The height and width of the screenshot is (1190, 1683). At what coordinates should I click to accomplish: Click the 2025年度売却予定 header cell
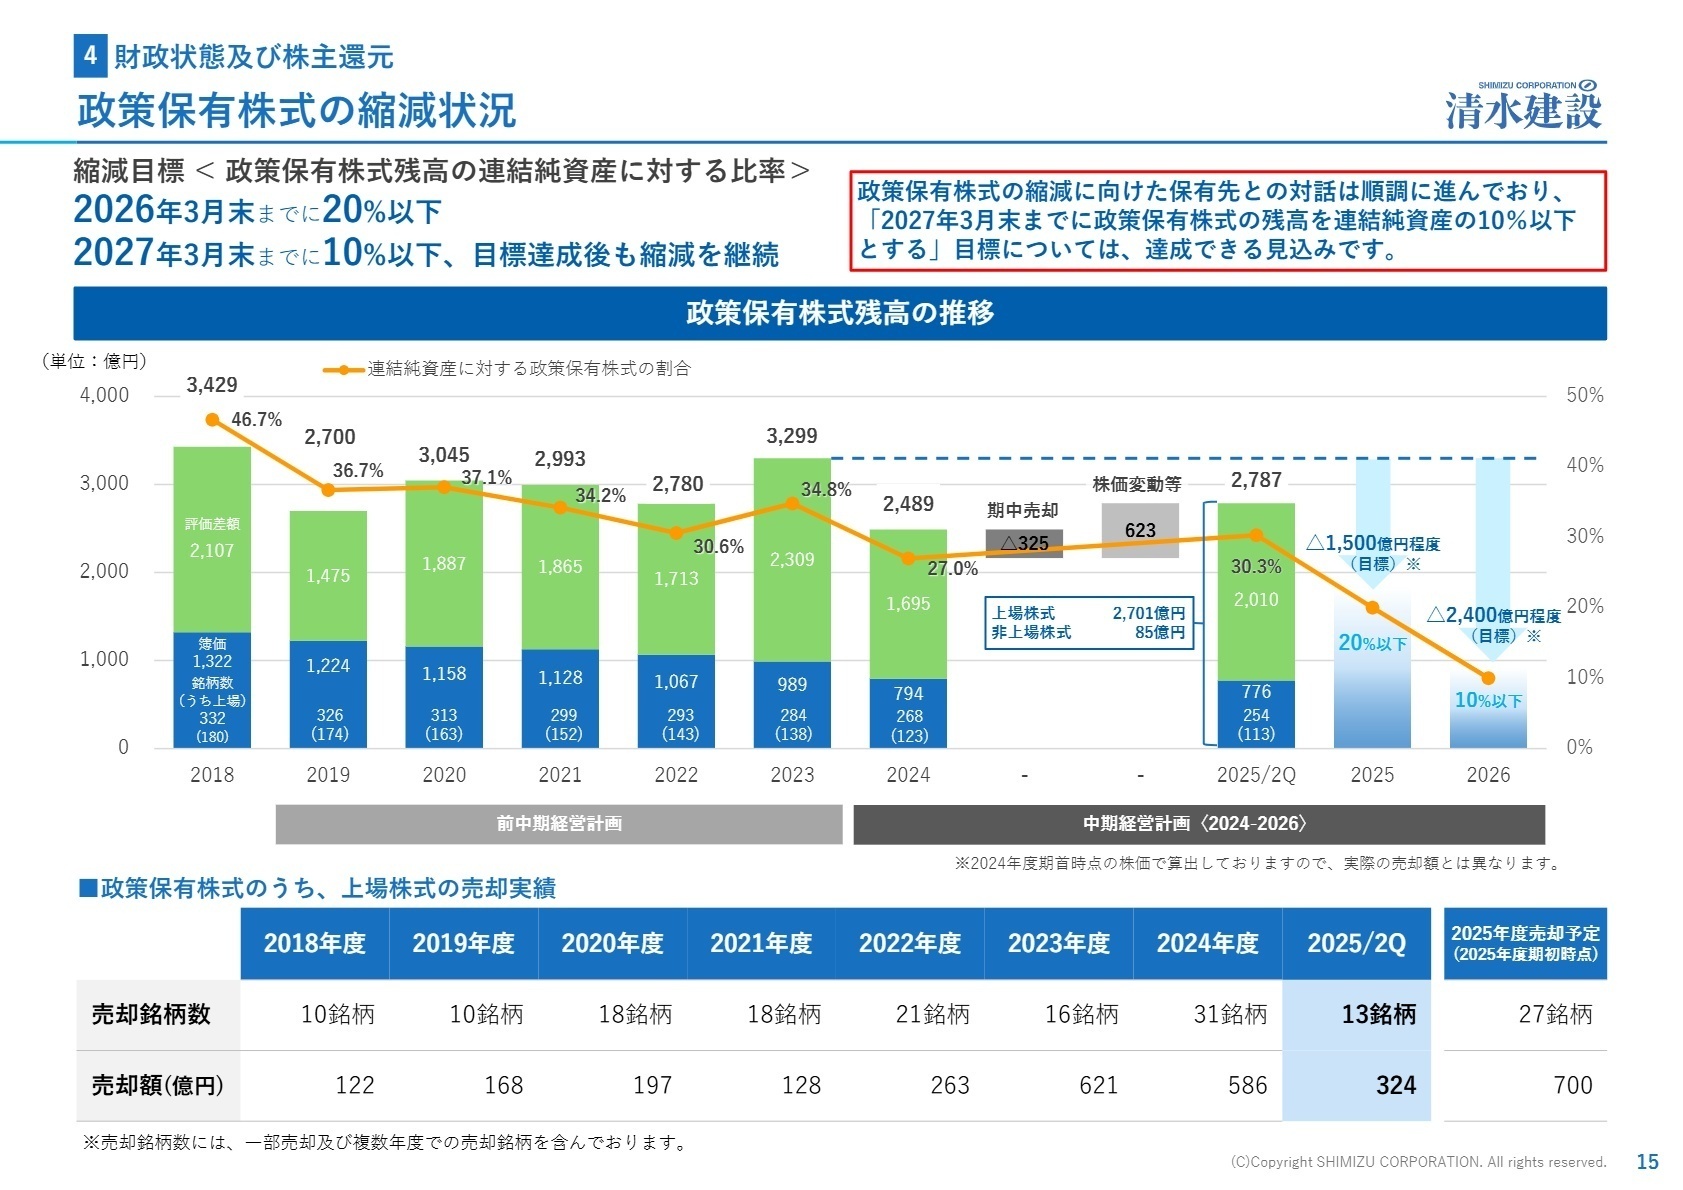1524,943
